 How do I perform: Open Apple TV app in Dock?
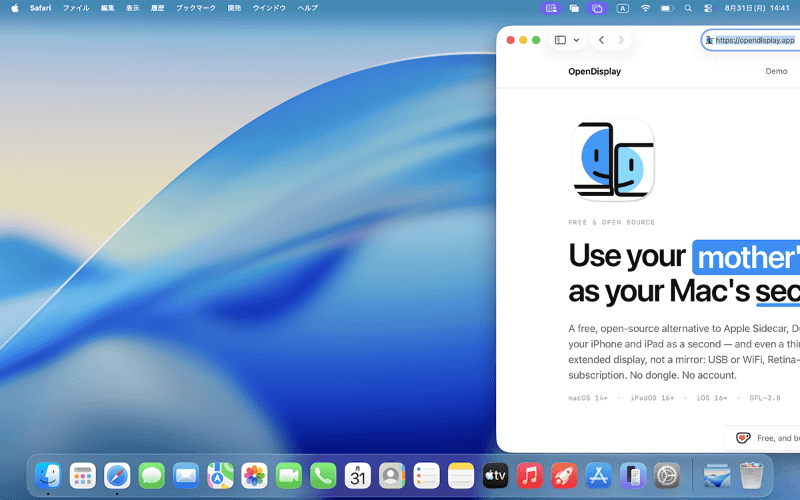click(495, 476)
